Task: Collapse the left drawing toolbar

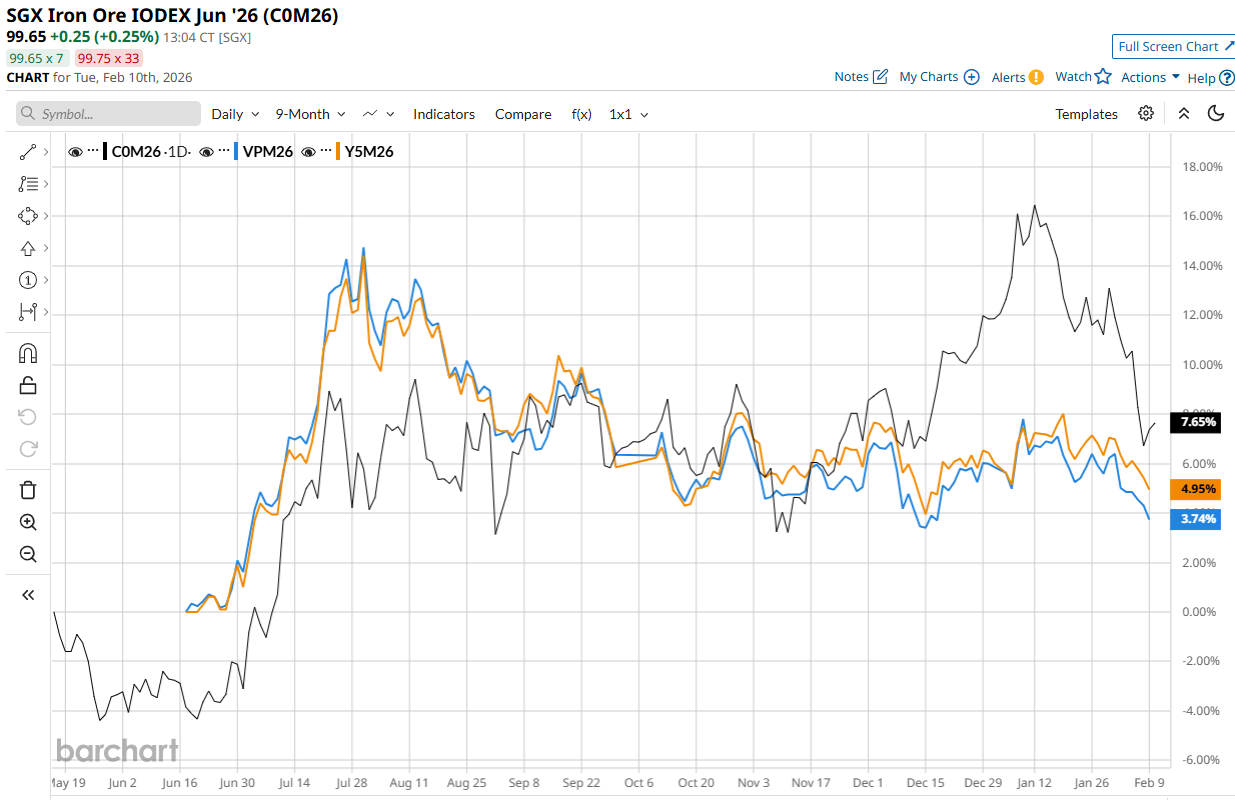Action: pyautogui.click(x=28, y=595)
